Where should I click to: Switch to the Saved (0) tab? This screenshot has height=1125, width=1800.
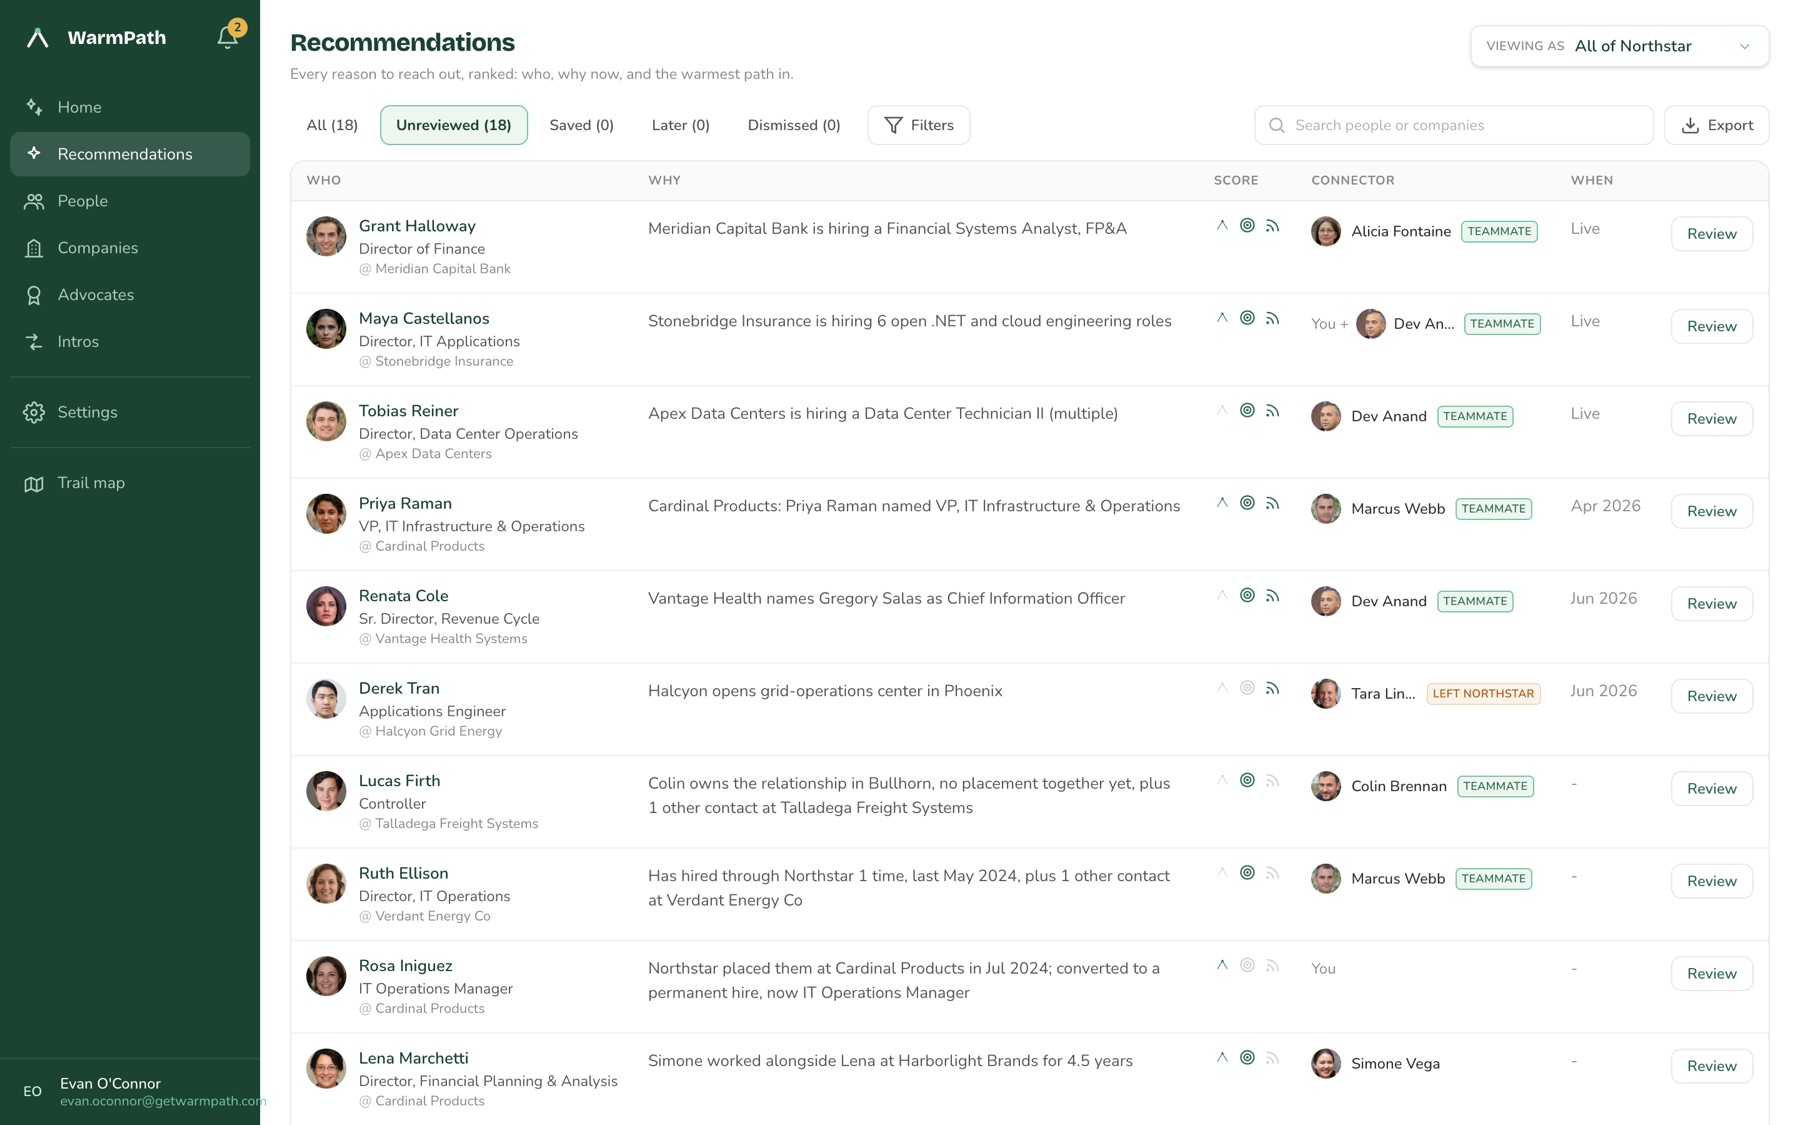click(x=581, y=125)
